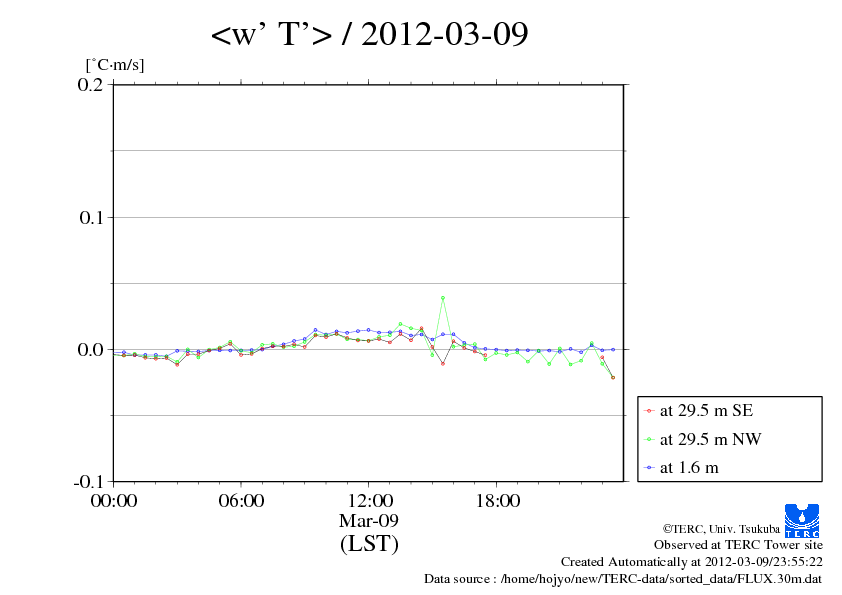Click the y-axis label '0.2'
The width and height of the screenshot is (842, 595).
(90, 84)
